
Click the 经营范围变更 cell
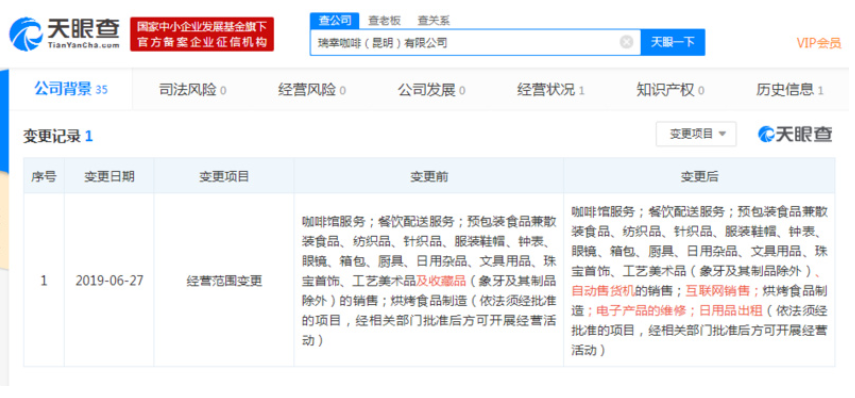(224, 281)
